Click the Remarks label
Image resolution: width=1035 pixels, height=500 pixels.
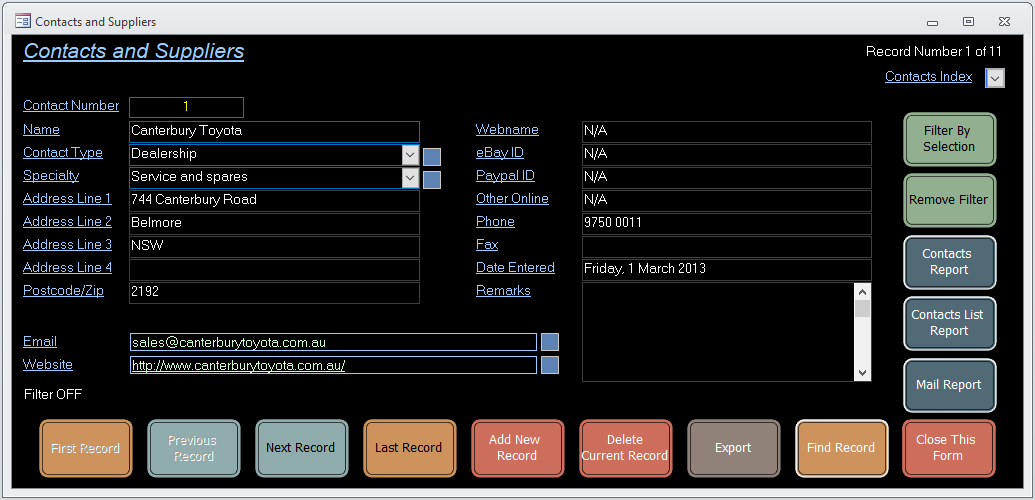[503, 291]
